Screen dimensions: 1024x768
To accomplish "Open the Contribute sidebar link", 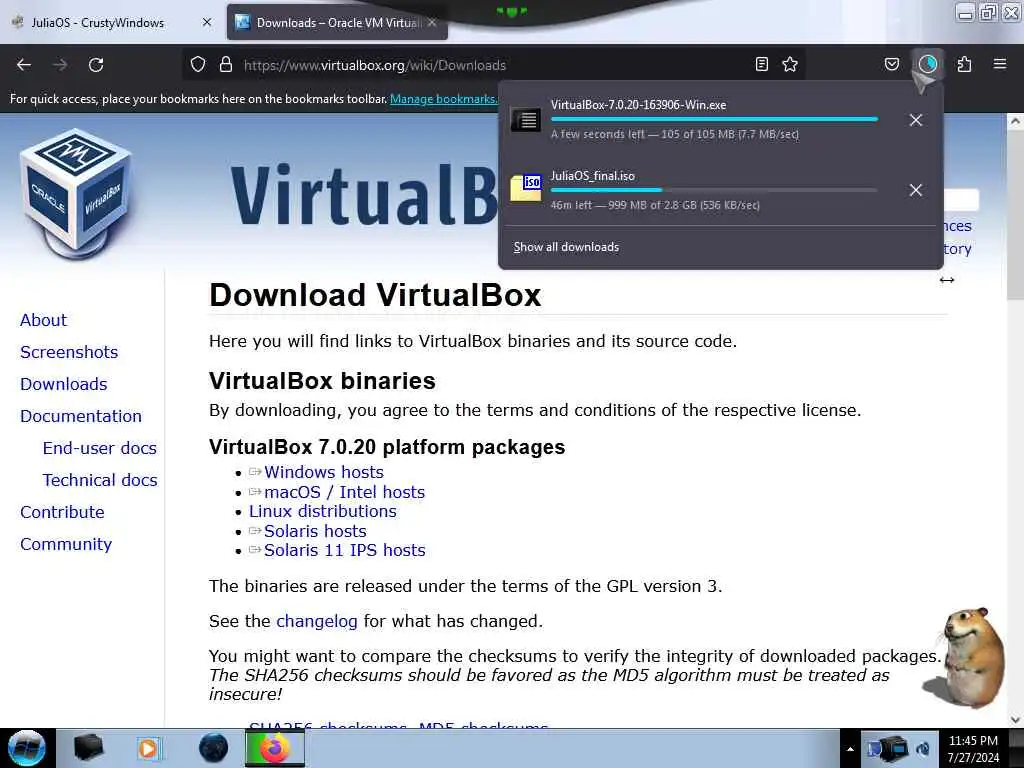I will [62, 512].
